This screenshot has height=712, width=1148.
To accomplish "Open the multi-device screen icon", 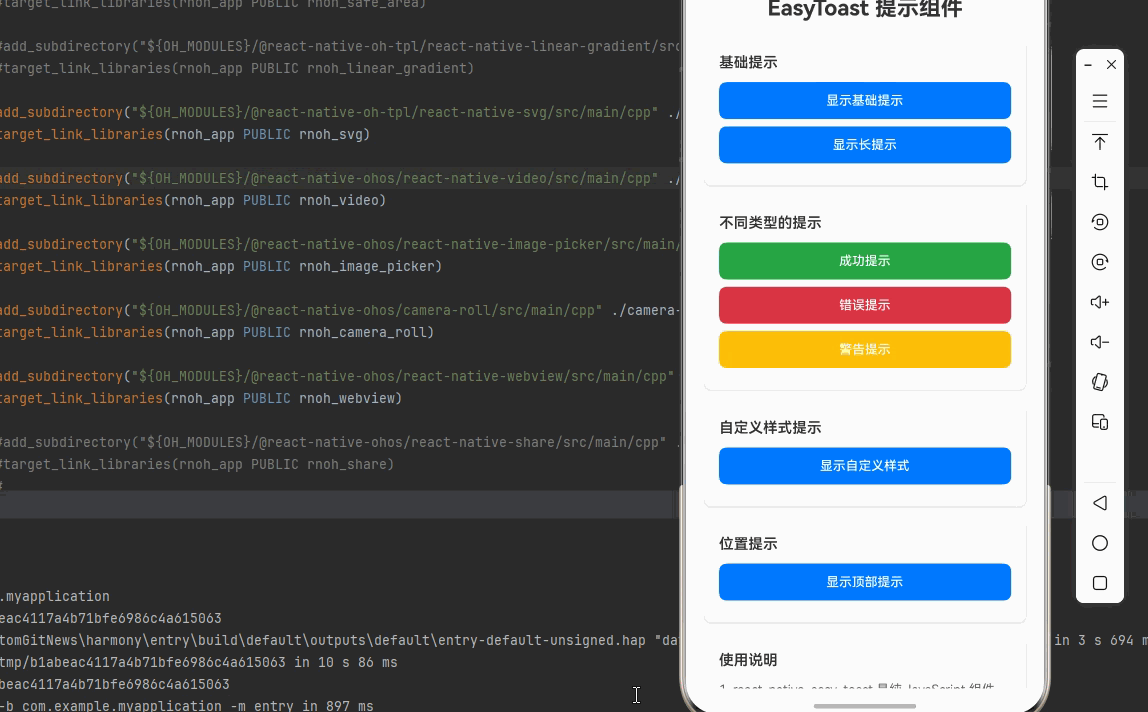I will [1100, 422].
